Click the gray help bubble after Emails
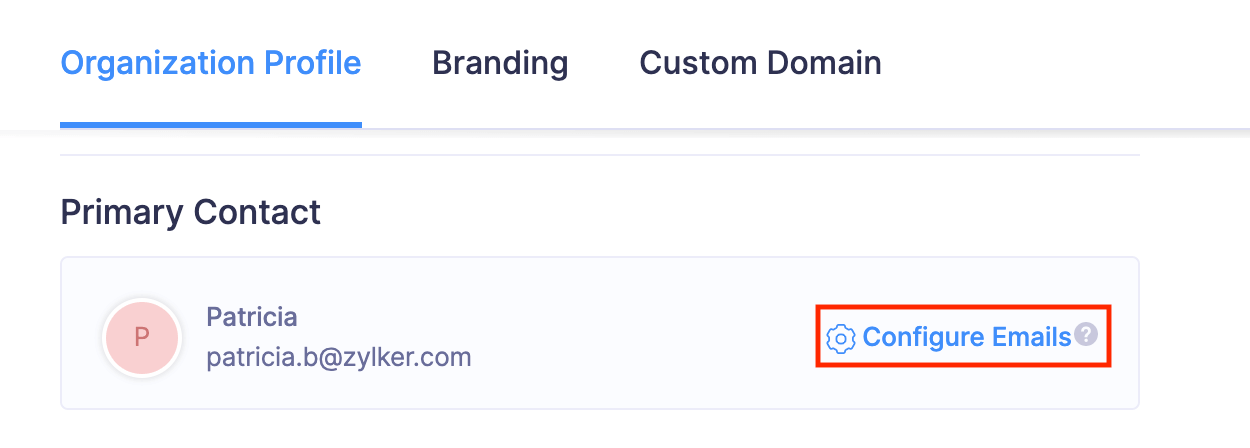The width and height of the screenshot is (1250, 448). [1086, 336]
